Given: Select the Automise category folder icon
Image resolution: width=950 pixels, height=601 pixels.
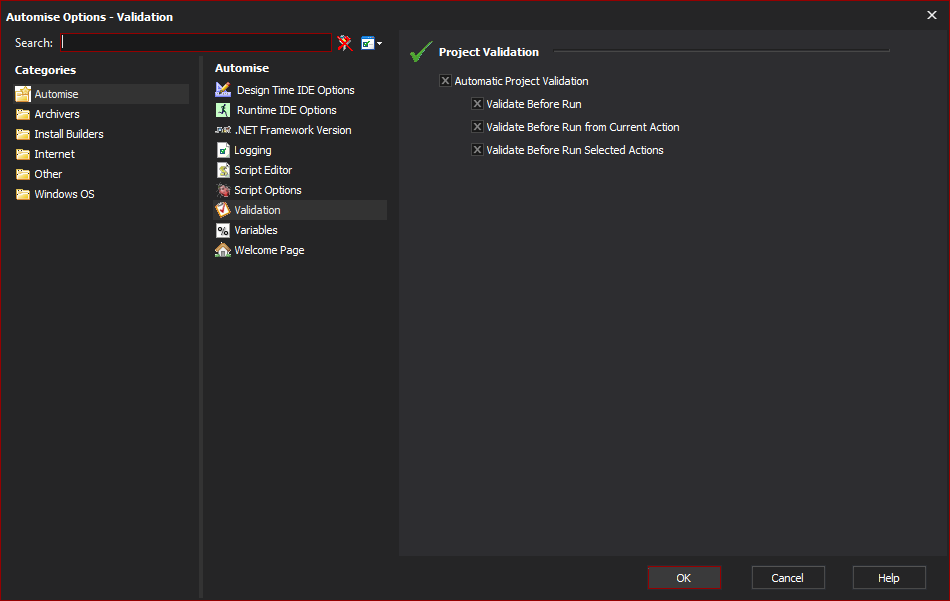Looking at the screenshot, I should 23,94.
